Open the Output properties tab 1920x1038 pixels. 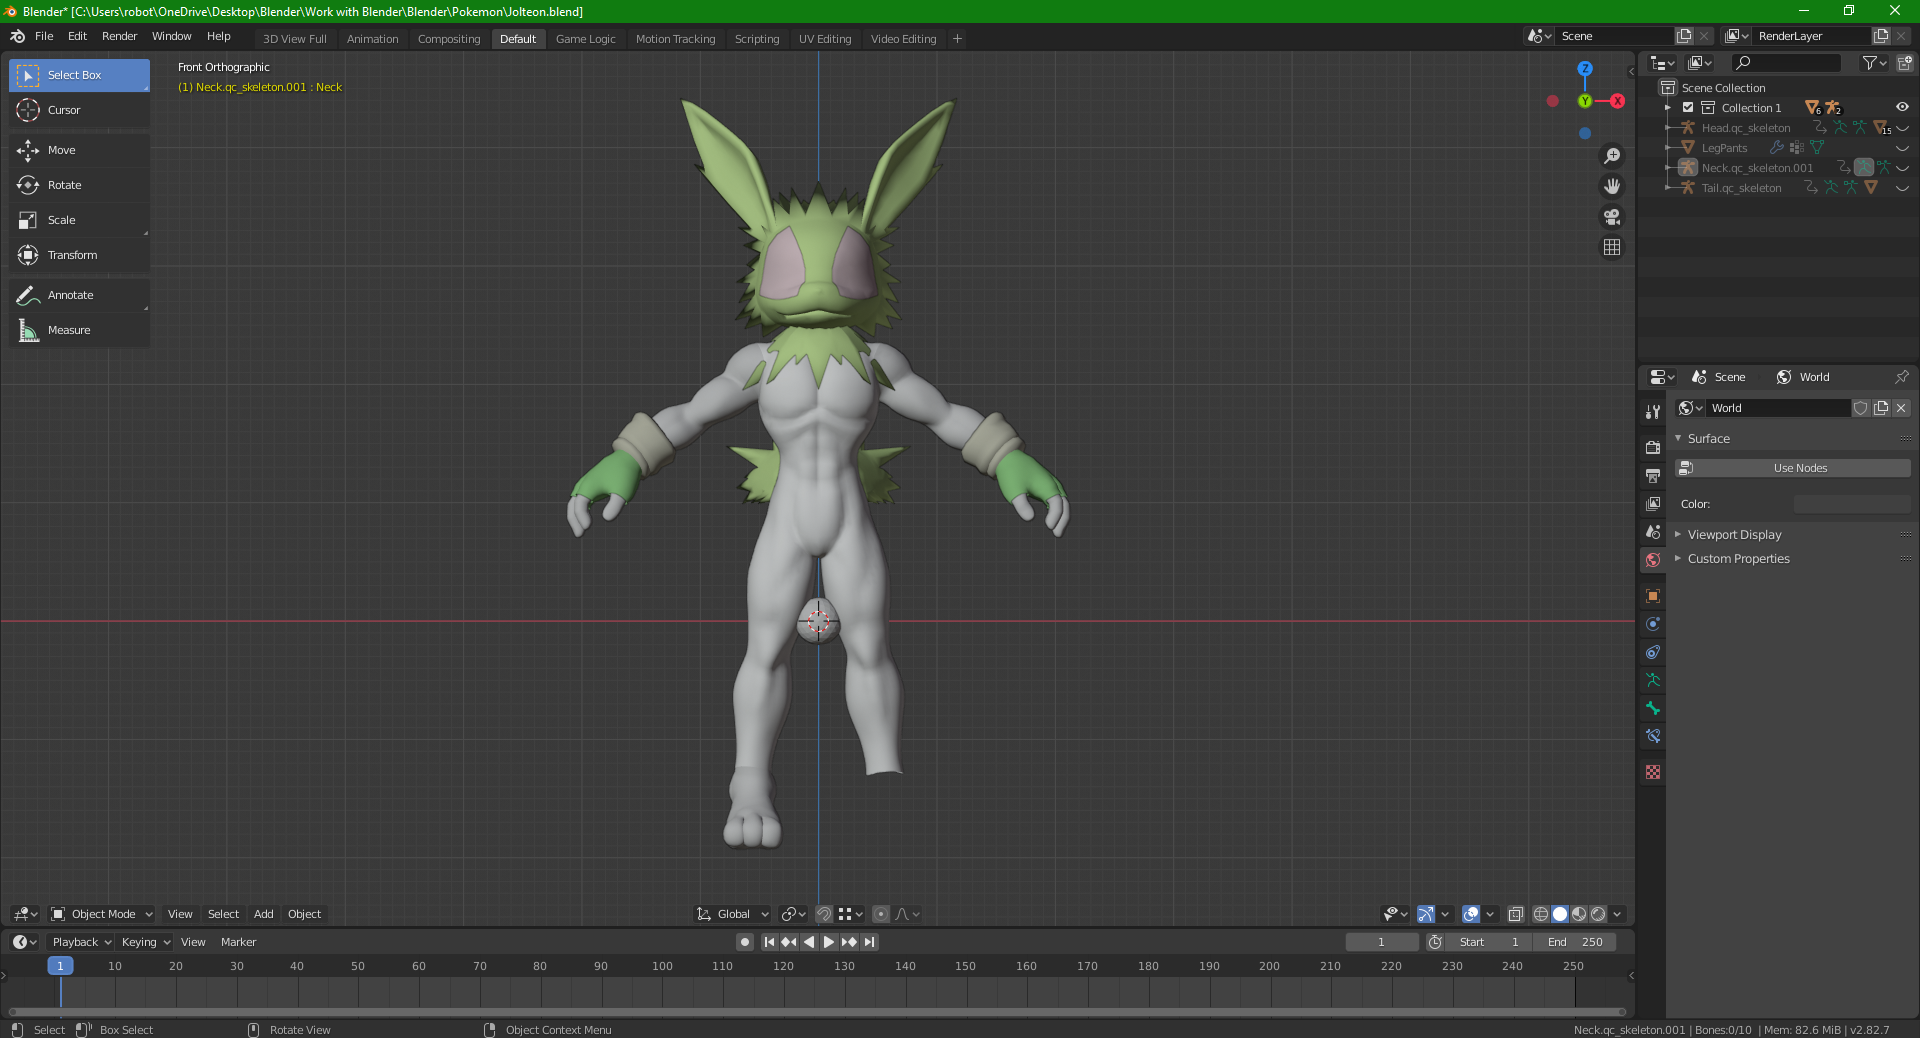(1653, 475)
